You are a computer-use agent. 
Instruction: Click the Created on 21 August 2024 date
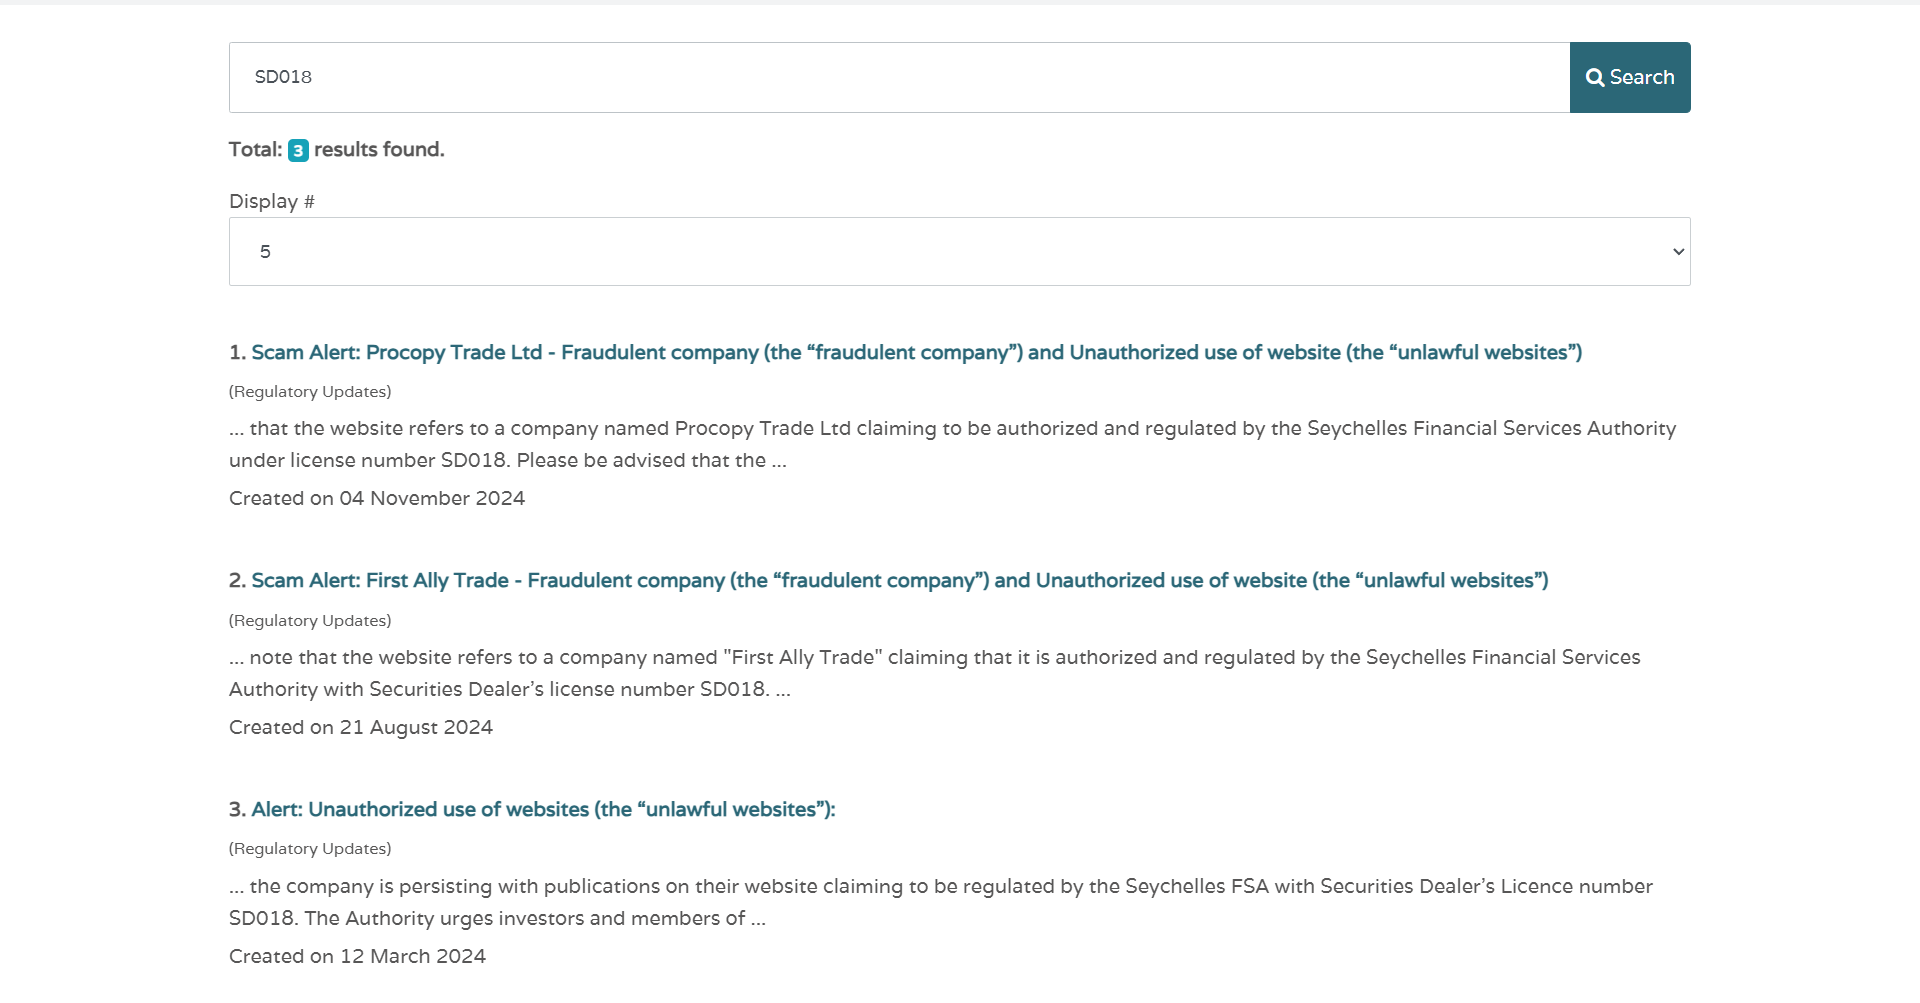[x=361, y=727]
